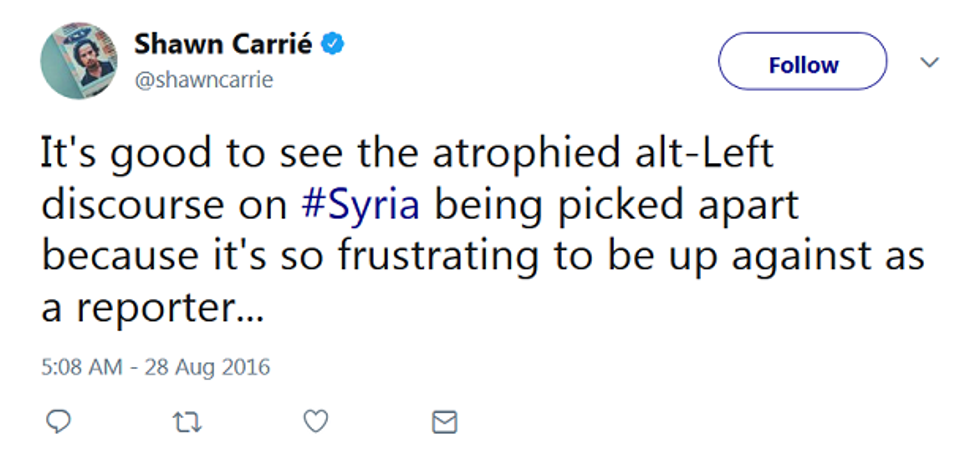980x458 pixels.
Task: Click the blue verified badge
Action: point(337,45)
